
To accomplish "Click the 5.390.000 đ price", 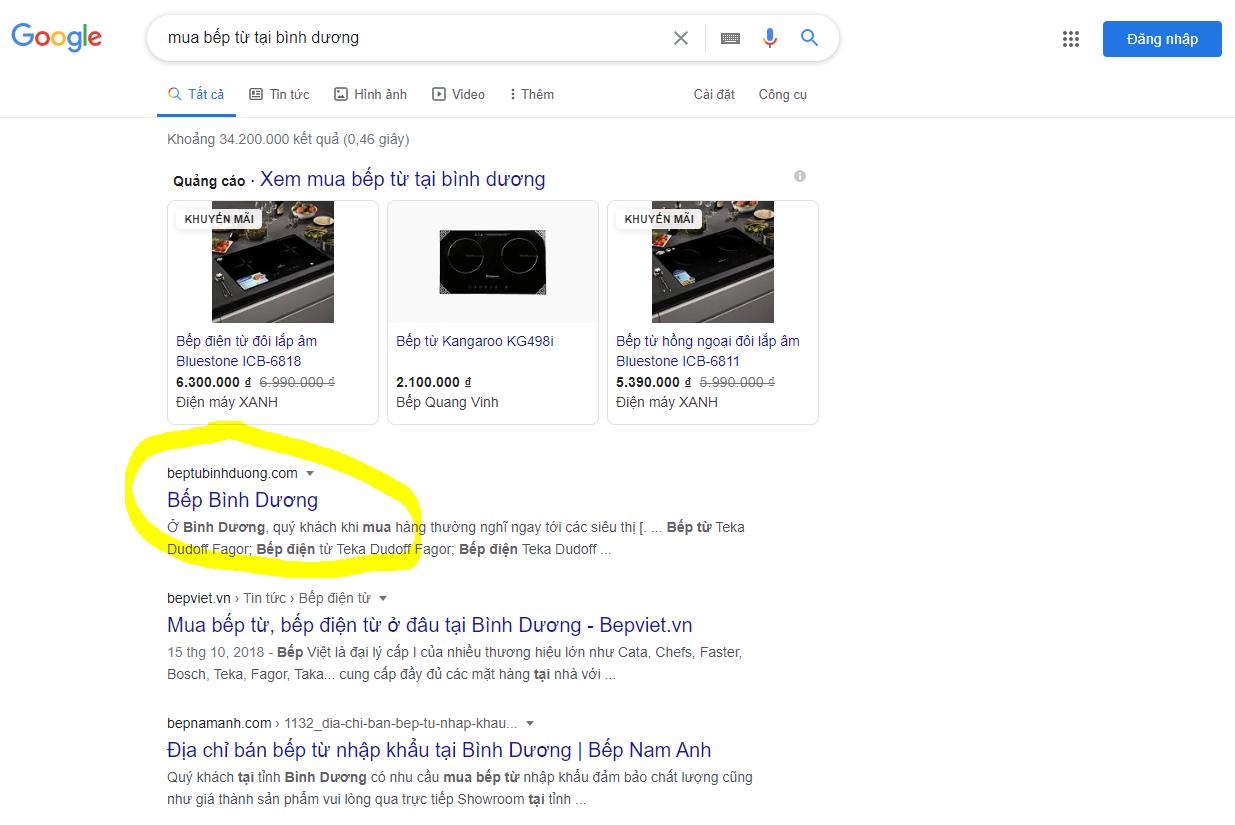I will click(x=654, y=382).
